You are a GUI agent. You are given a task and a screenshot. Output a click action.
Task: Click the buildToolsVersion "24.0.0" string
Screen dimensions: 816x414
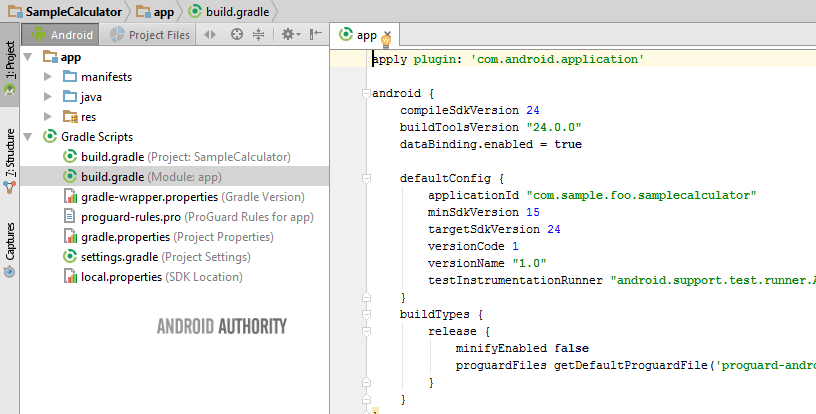click(x=554, y=127)
